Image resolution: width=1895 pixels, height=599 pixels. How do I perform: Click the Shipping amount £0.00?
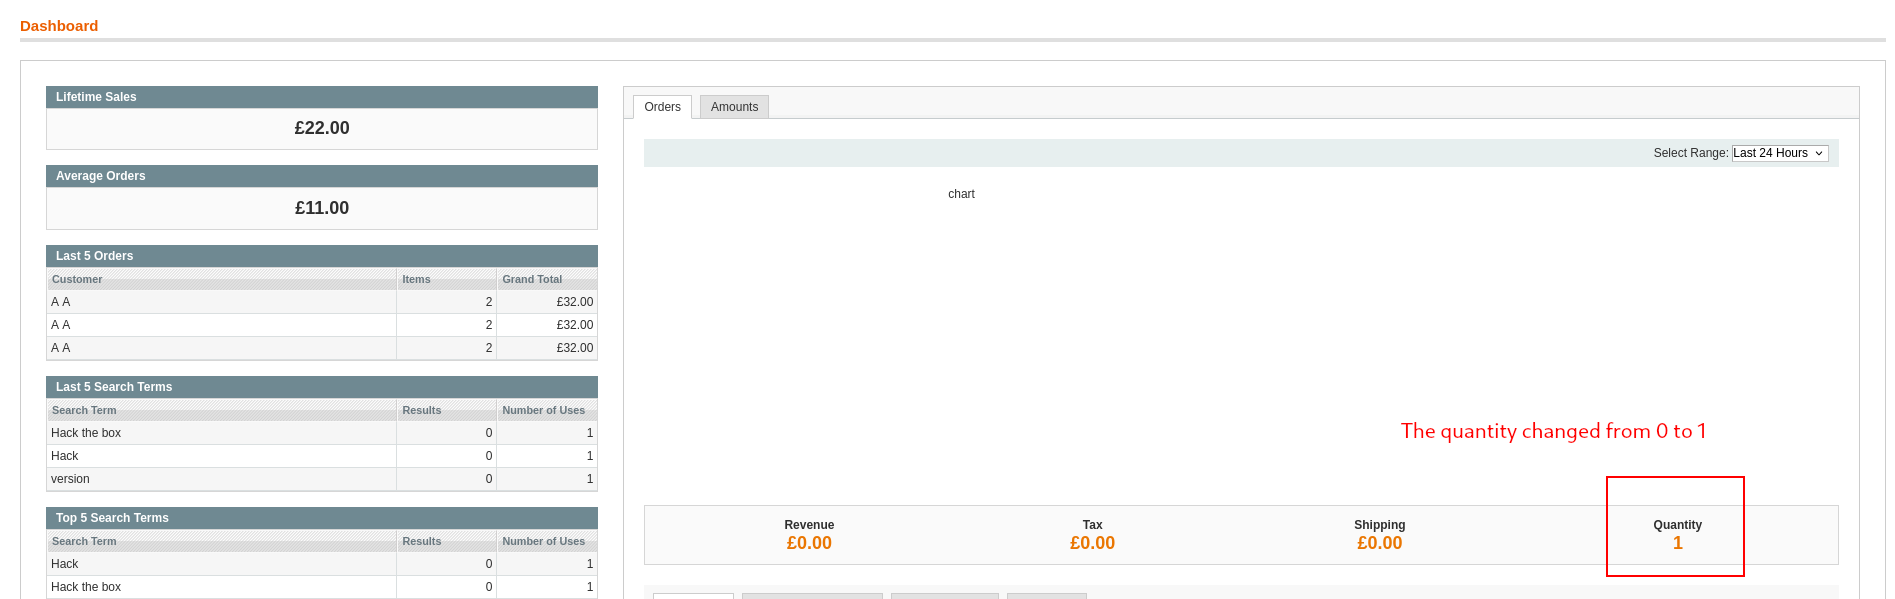click(1379, 543)
